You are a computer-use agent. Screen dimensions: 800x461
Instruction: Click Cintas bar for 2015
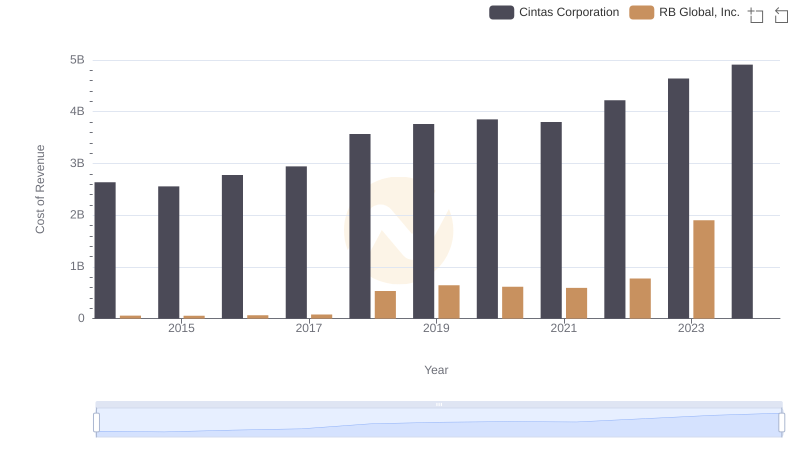(168, 252)
